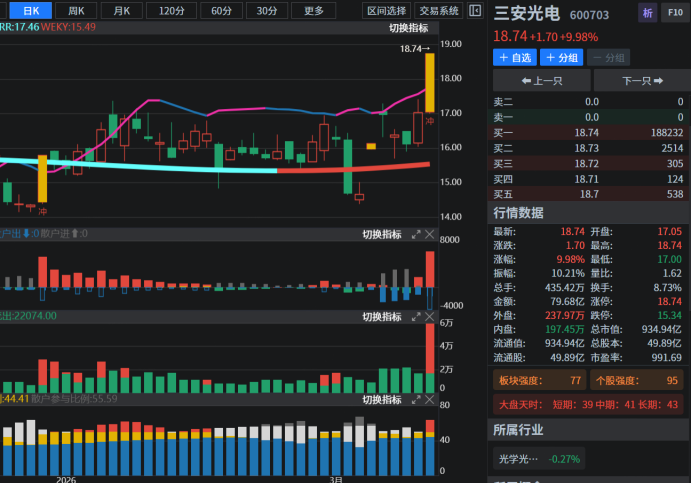Expand the retail participation ratio panel

[x=416, y=400]
